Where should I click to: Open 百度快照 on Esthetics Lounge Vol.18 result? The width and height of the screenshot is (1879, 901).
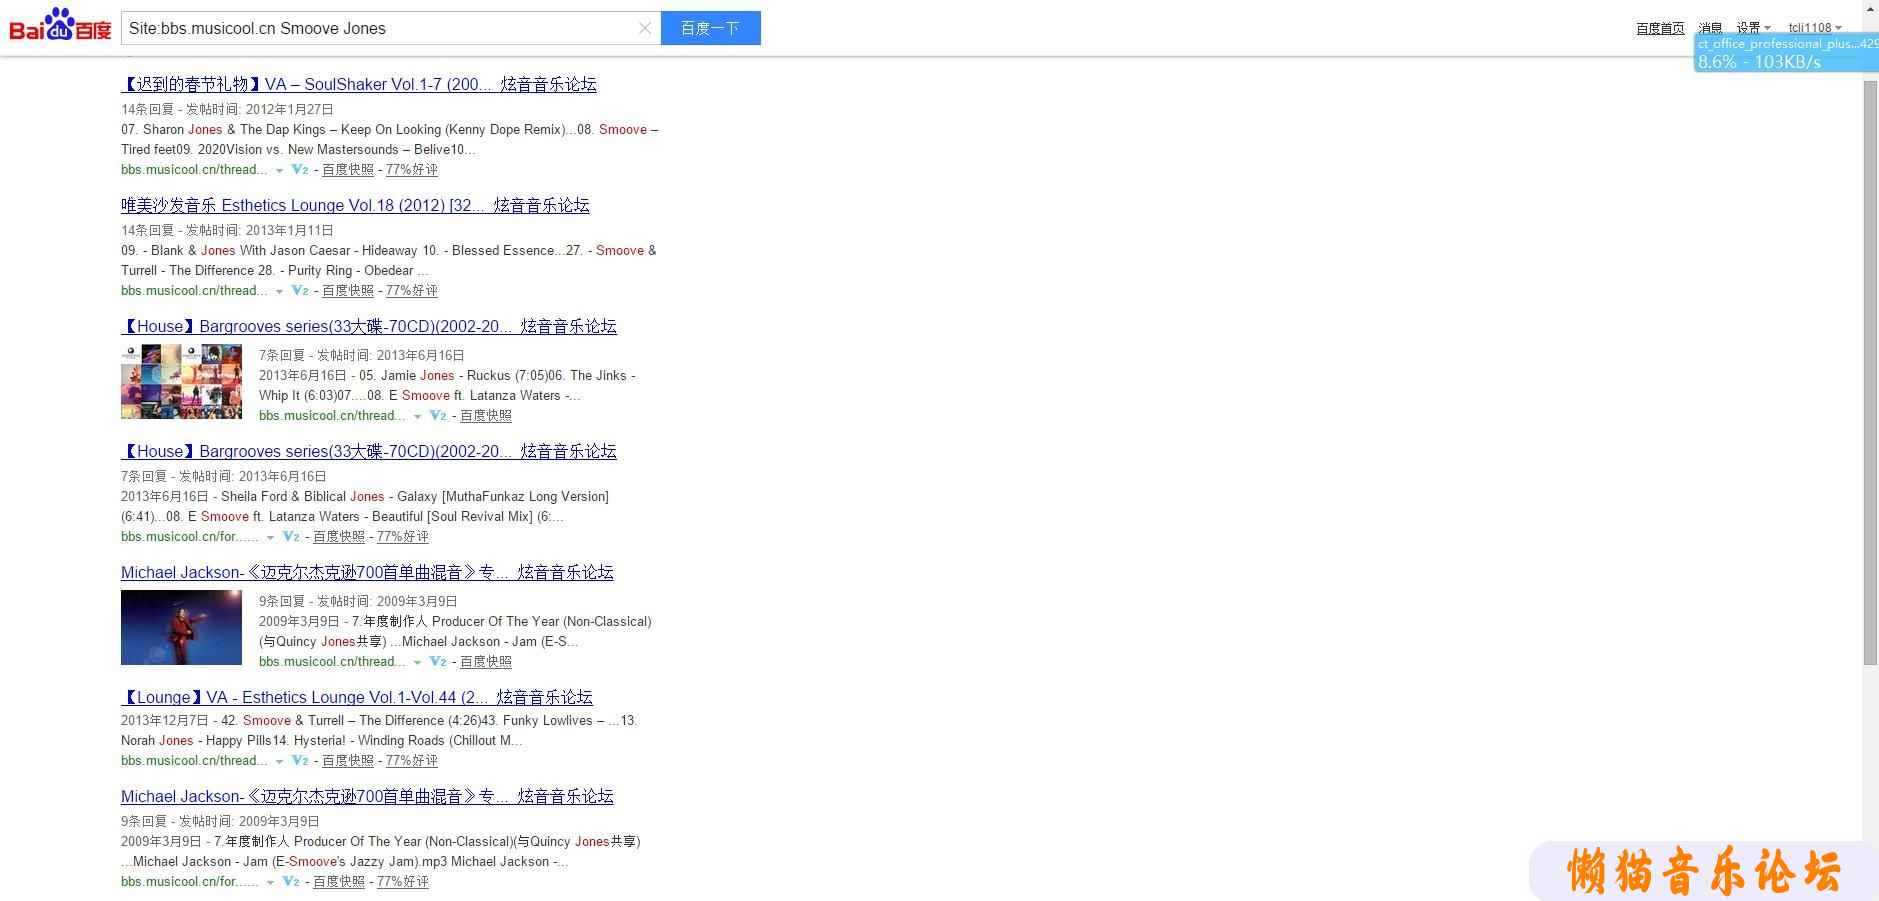(348, 291)
